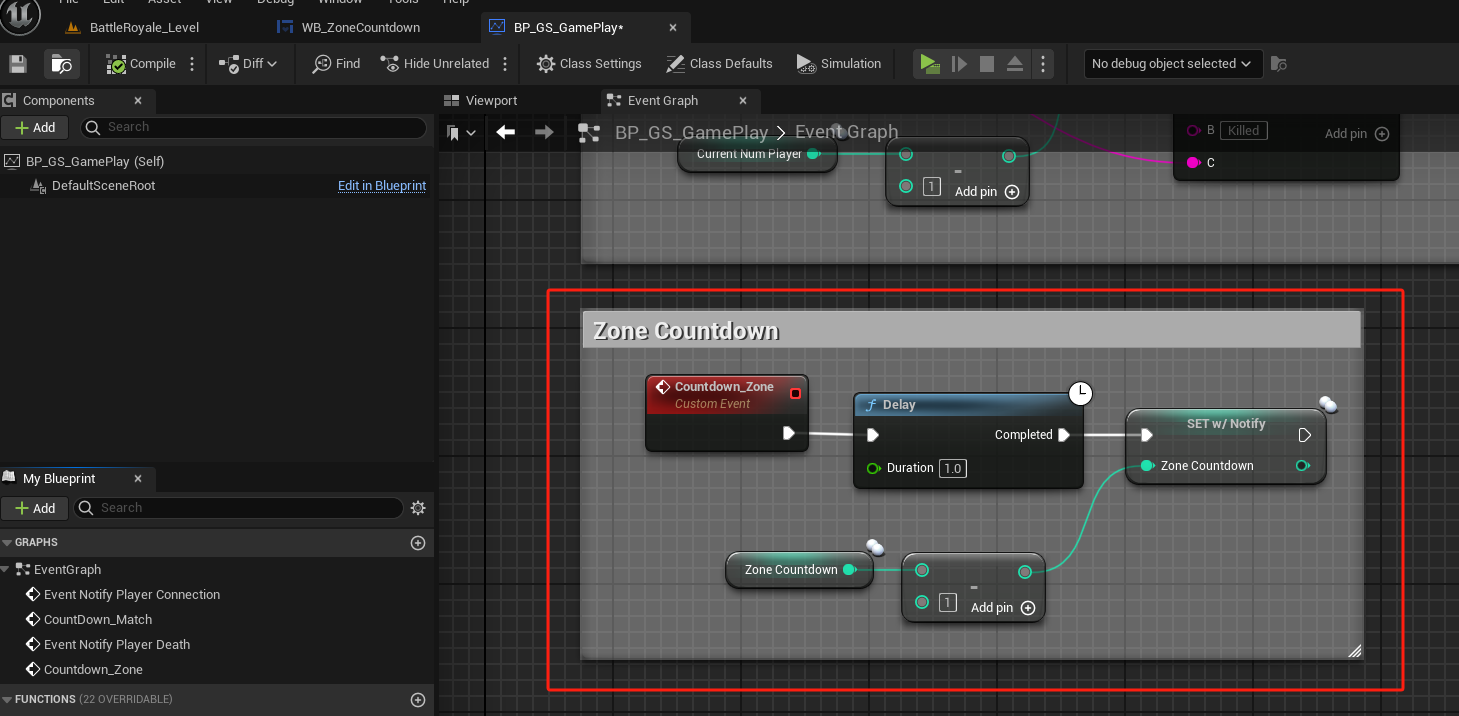Open My Blueprint settings gear
This screenshot has width=1459, height=716.
coord(418,508)
